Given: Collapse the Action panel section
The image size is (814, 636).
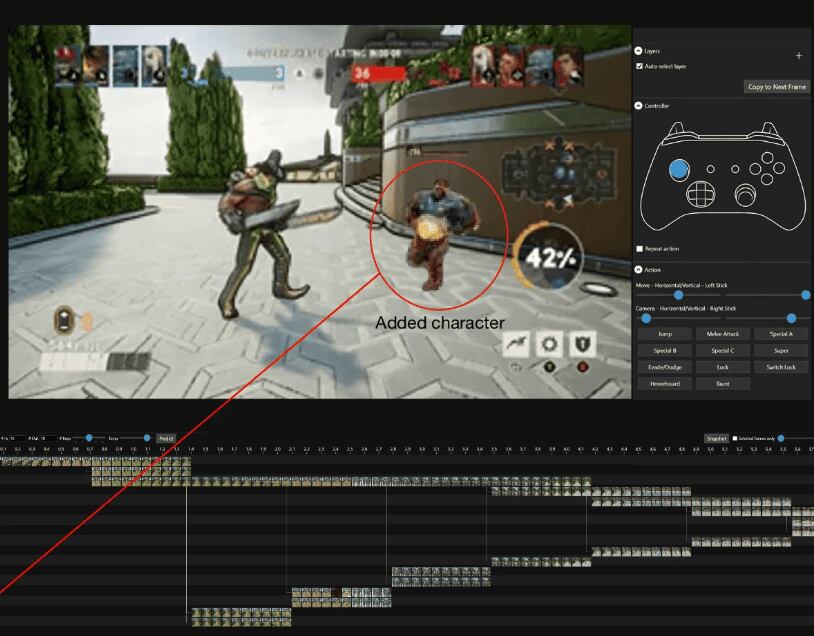Looking at the screenshot, I should click(x=639, y=269).
